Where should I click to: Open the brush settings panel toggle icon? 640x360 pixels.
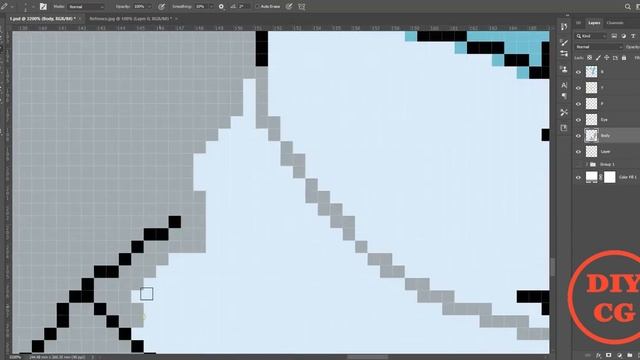(43, 7)
